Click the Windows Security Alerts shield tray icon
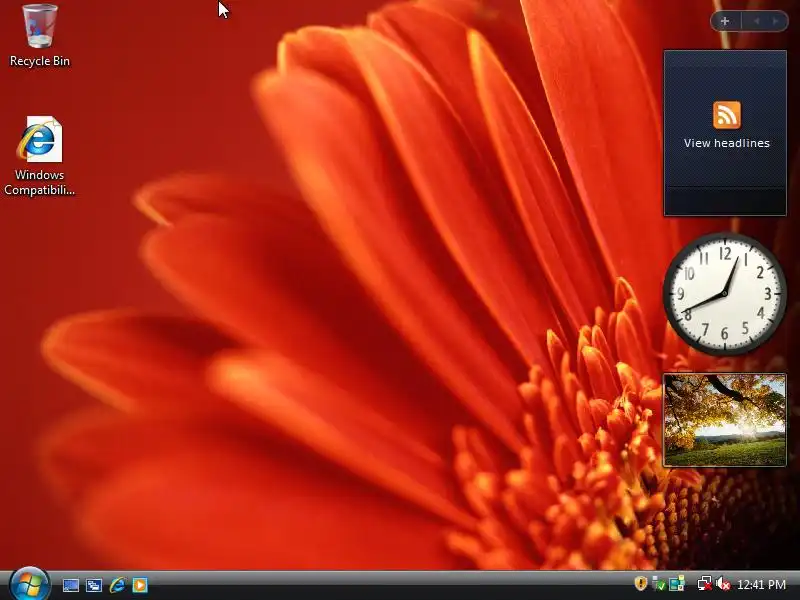This screenshot has height=600, width=800. click(x=641, y=583)
